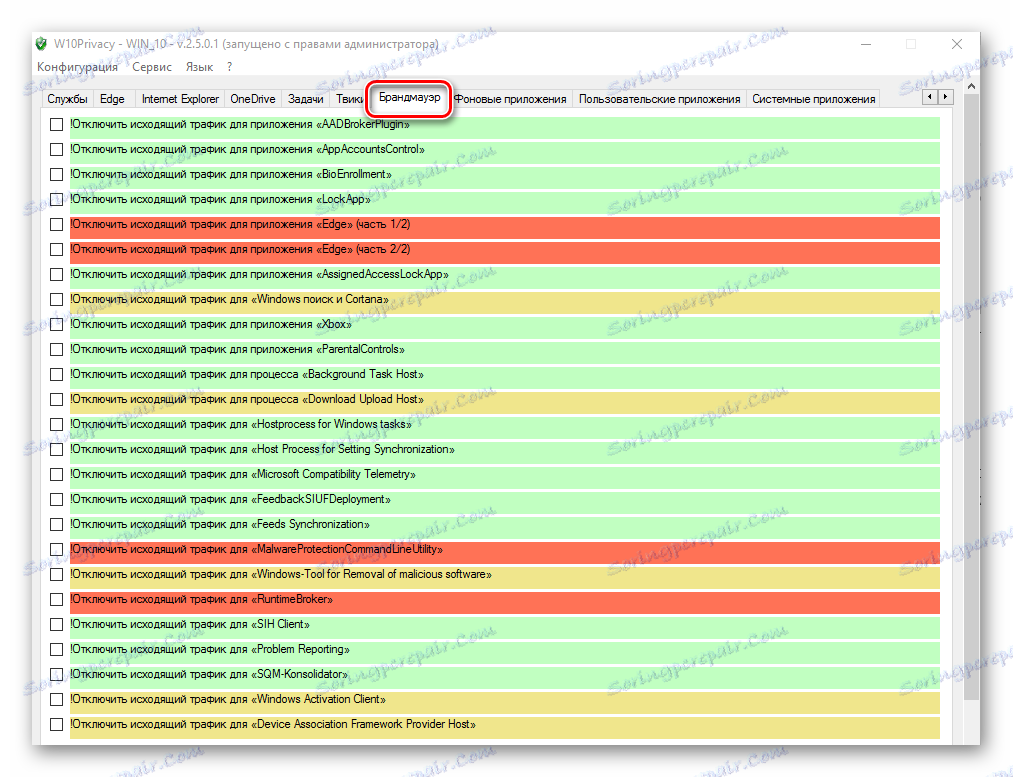Check the Problem Reporting checkbox
Screen dimensions: 1013x777
pos(57,650)
